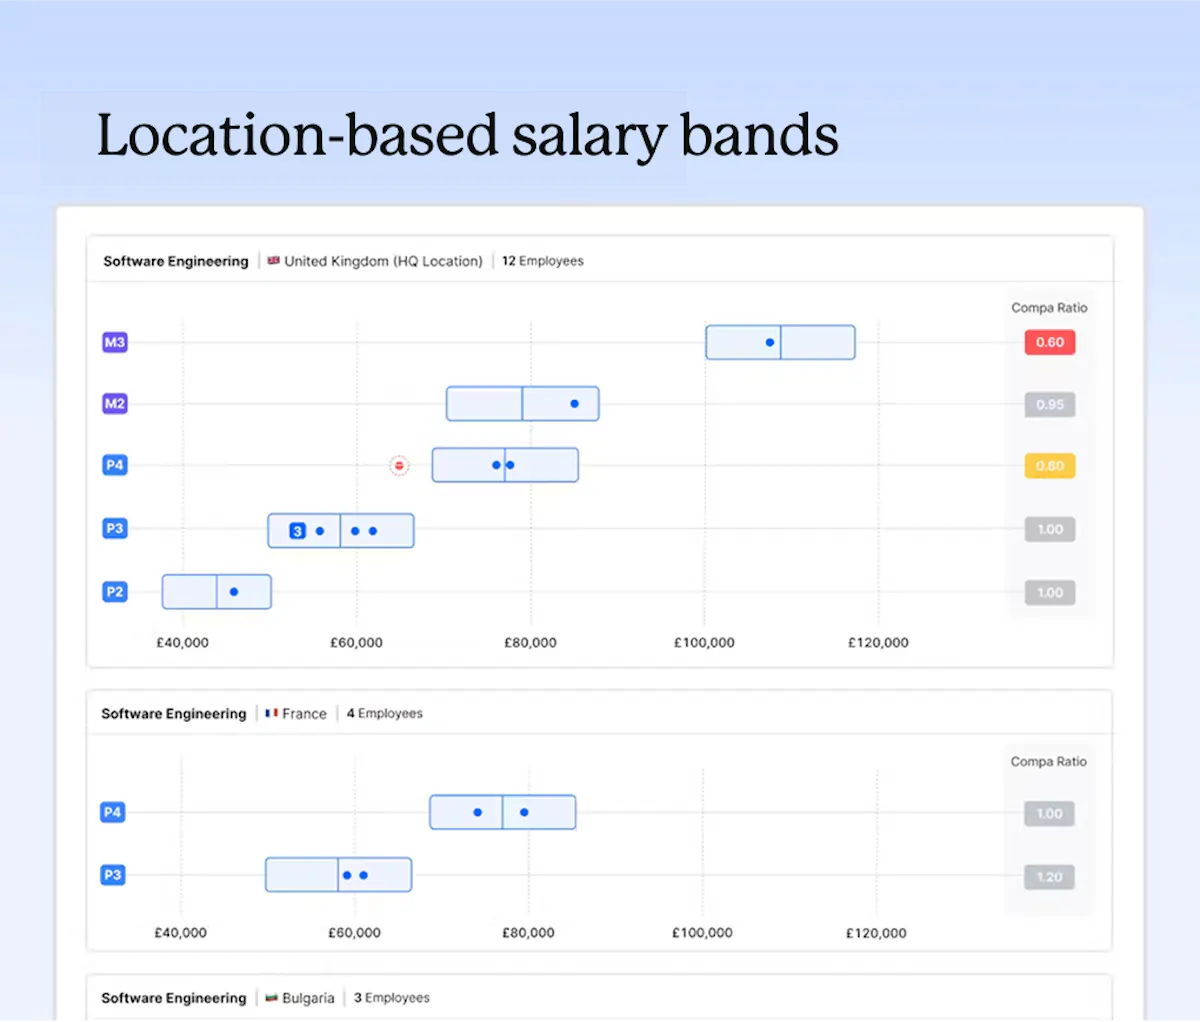
Task: Click the red 0.60 compa ratio badge
Action: [x=1050, y=342]
